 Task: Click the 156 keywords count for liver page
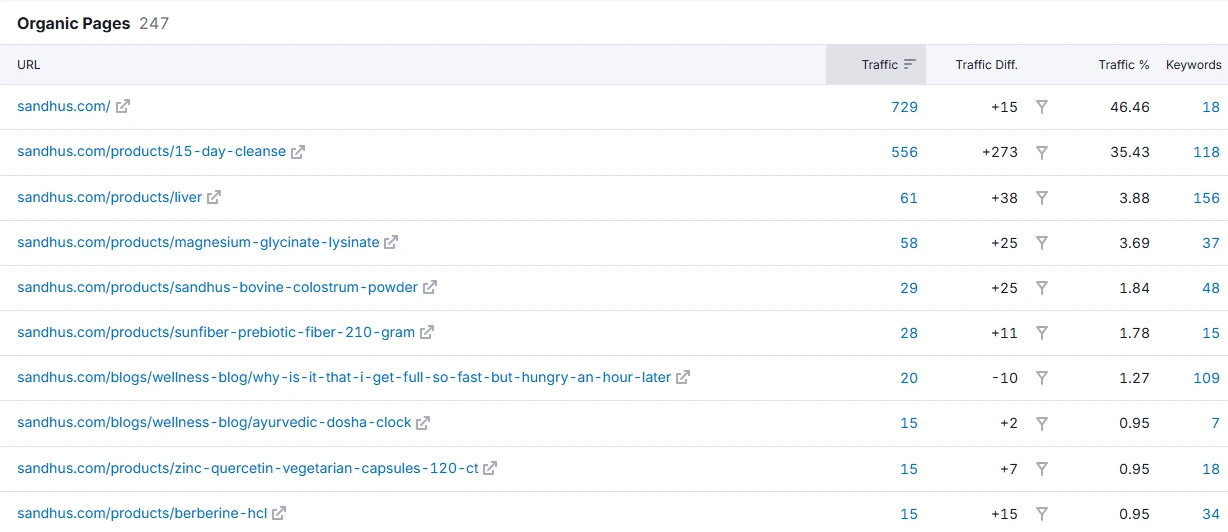click(x=1206, y=198)
